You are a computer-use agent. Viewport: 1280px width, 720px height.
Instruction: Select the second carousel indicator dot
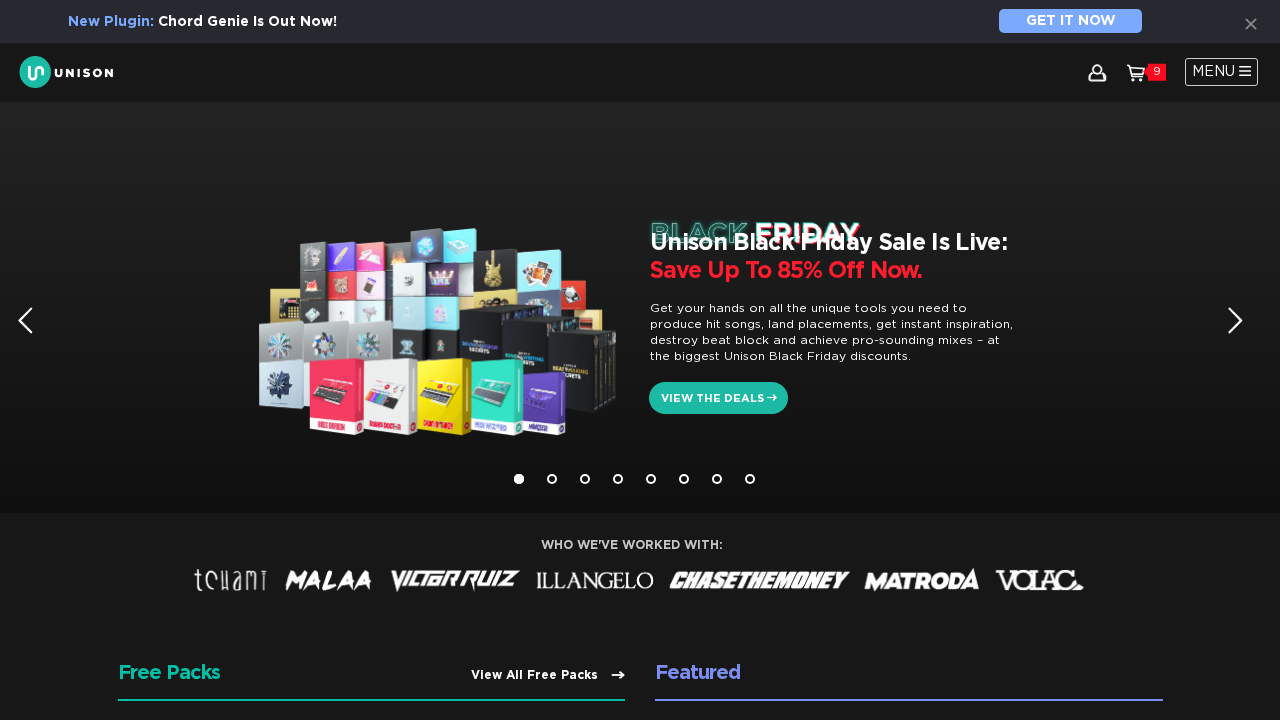pos(551,479)
